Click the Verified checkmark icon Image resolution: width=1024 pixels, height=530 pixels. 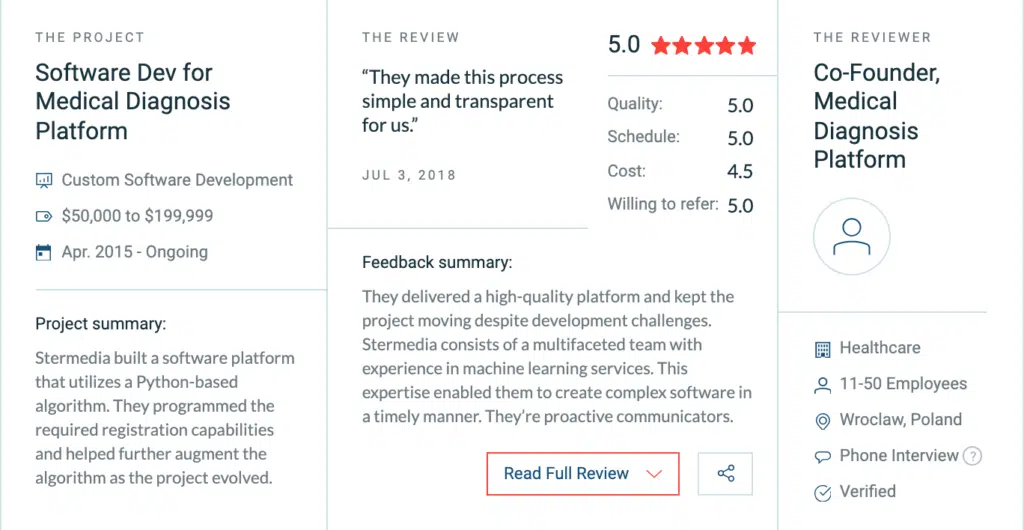[x=823, y=493]
